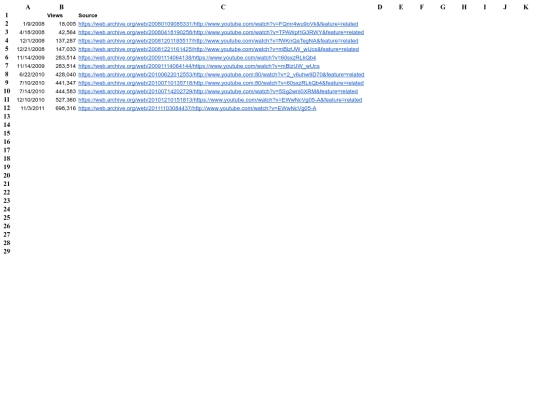
Task: Select the date cell 11/3/2011
Action: click(33, 108)
